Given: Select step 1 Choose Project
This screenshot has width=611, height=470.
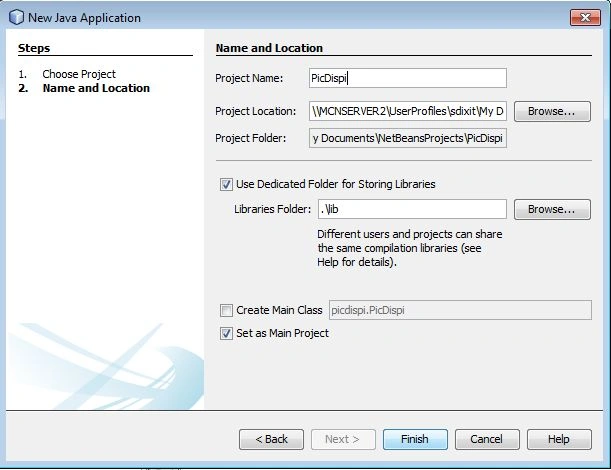Looking at the screenshot, I should [79, 74].
